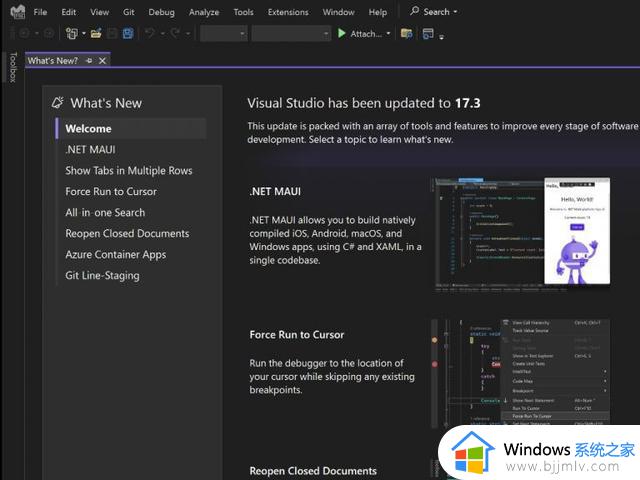
Task: Open the Help menu
Action: coord(378,12)
